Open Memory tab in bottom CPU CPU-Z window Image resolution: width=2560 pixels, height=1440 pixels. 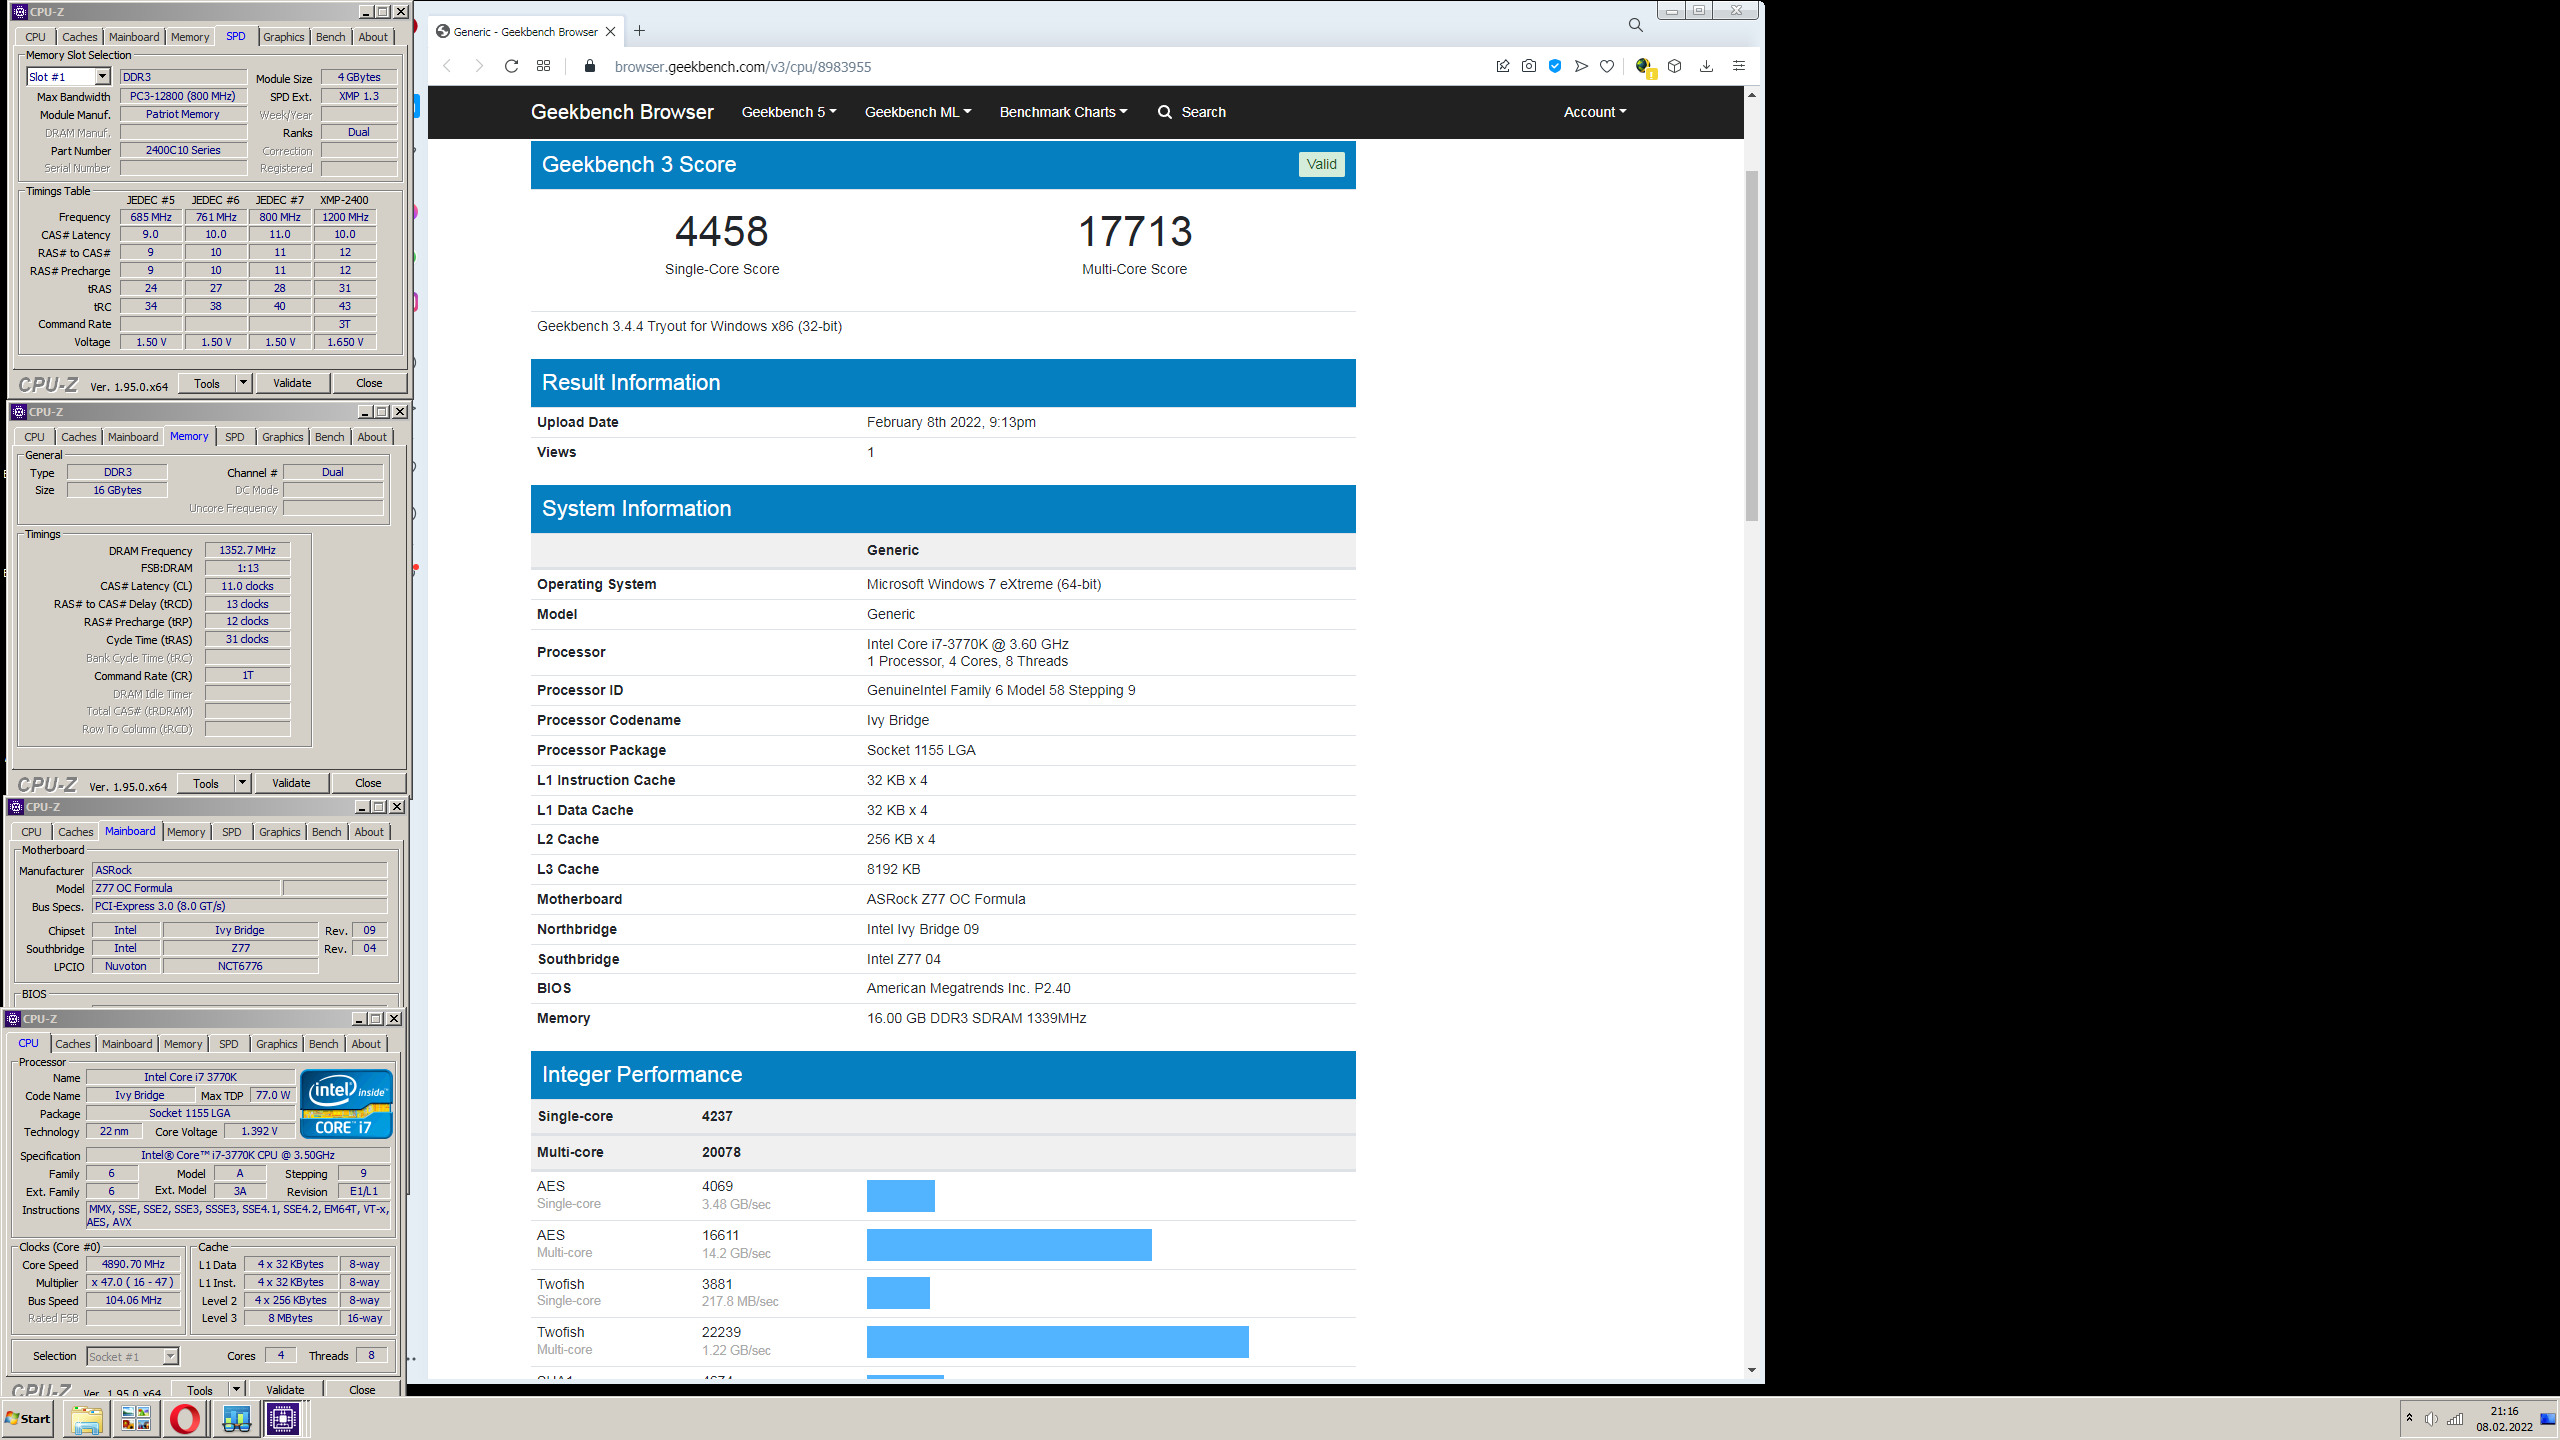coord(183,1044)
